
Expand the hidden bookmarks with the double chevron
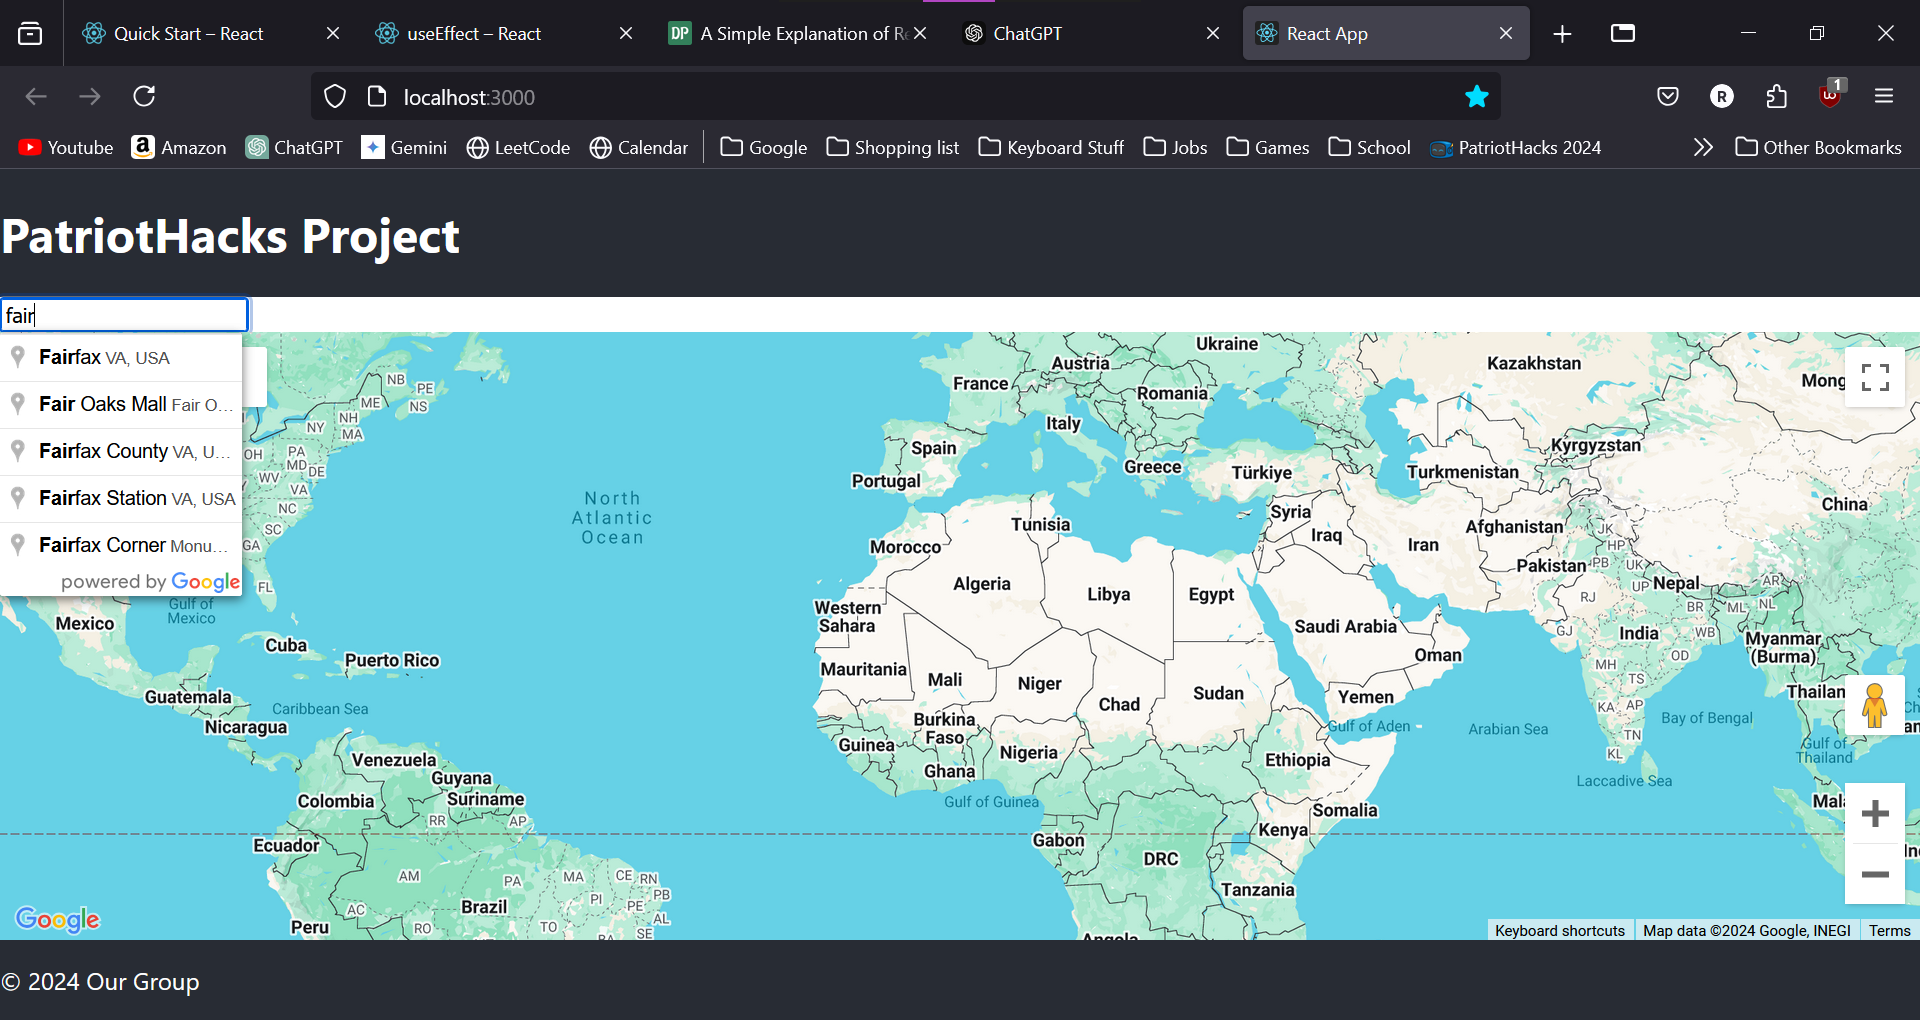(1702, 147)
